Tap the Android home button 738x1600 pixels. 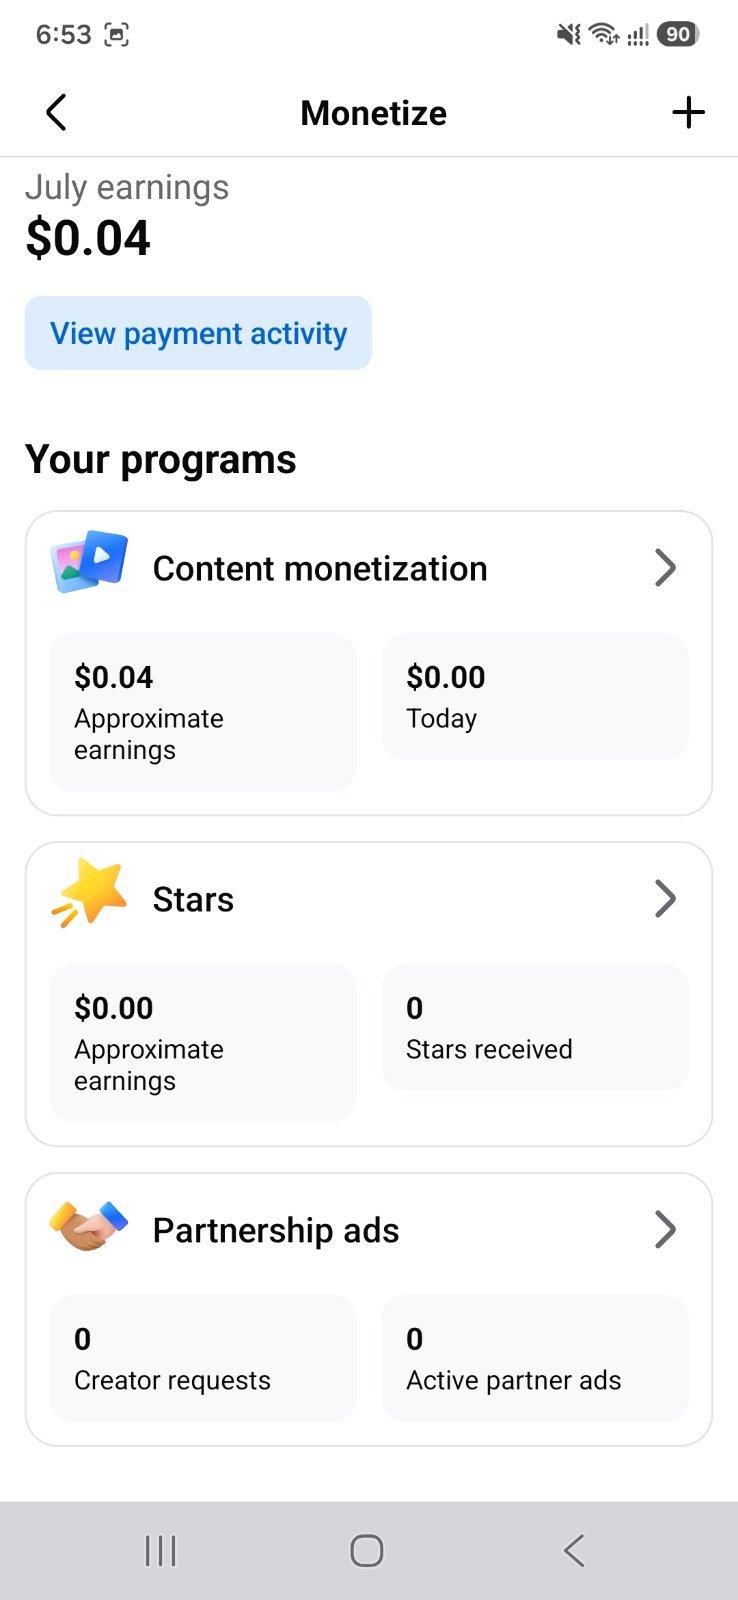click(367, 1551)
